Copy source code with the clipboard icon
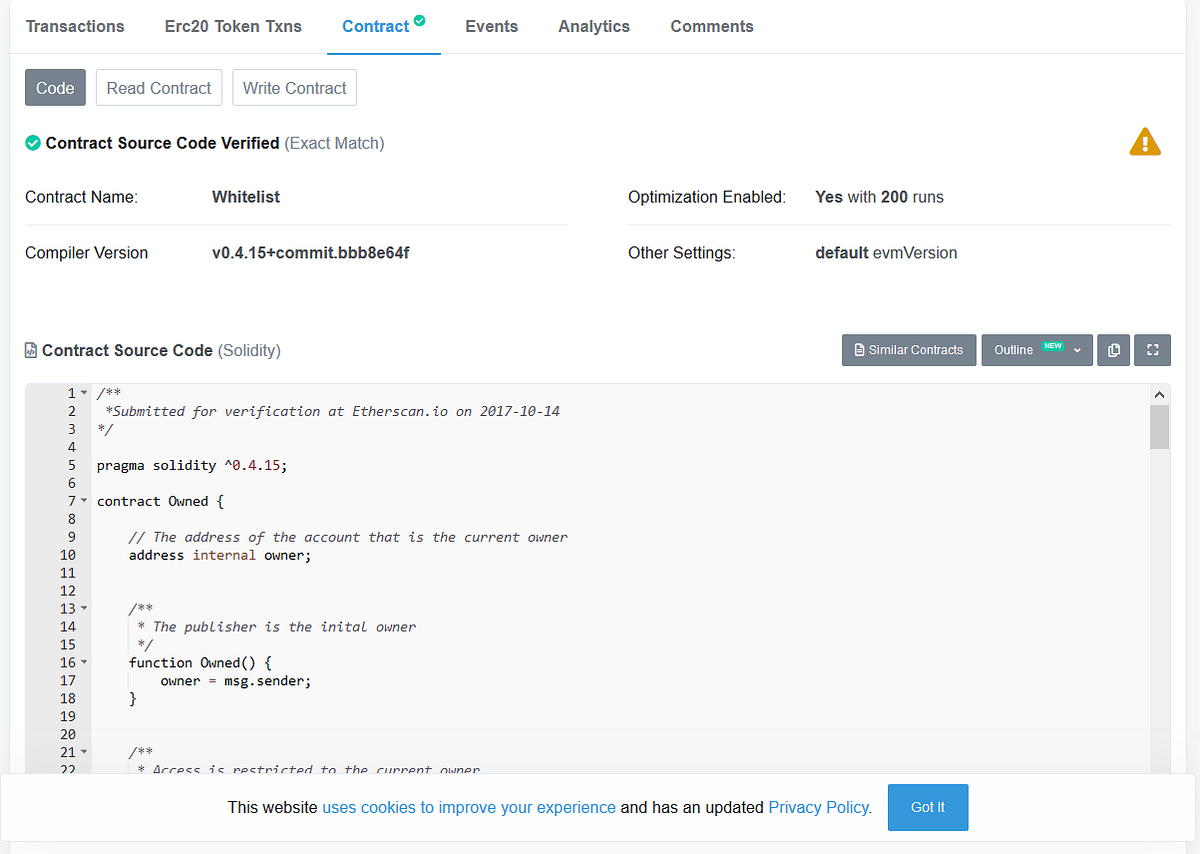The image size is (1200, 854). (x=1114, y=350)
